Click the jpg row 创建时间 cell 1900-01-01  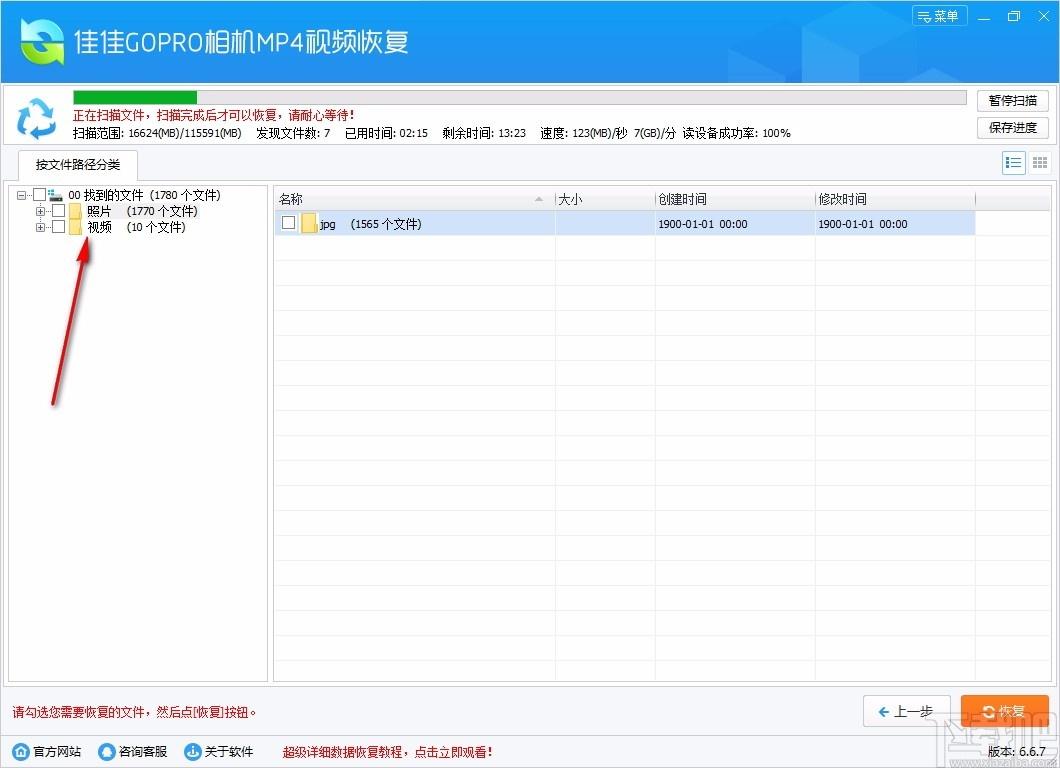702,224
